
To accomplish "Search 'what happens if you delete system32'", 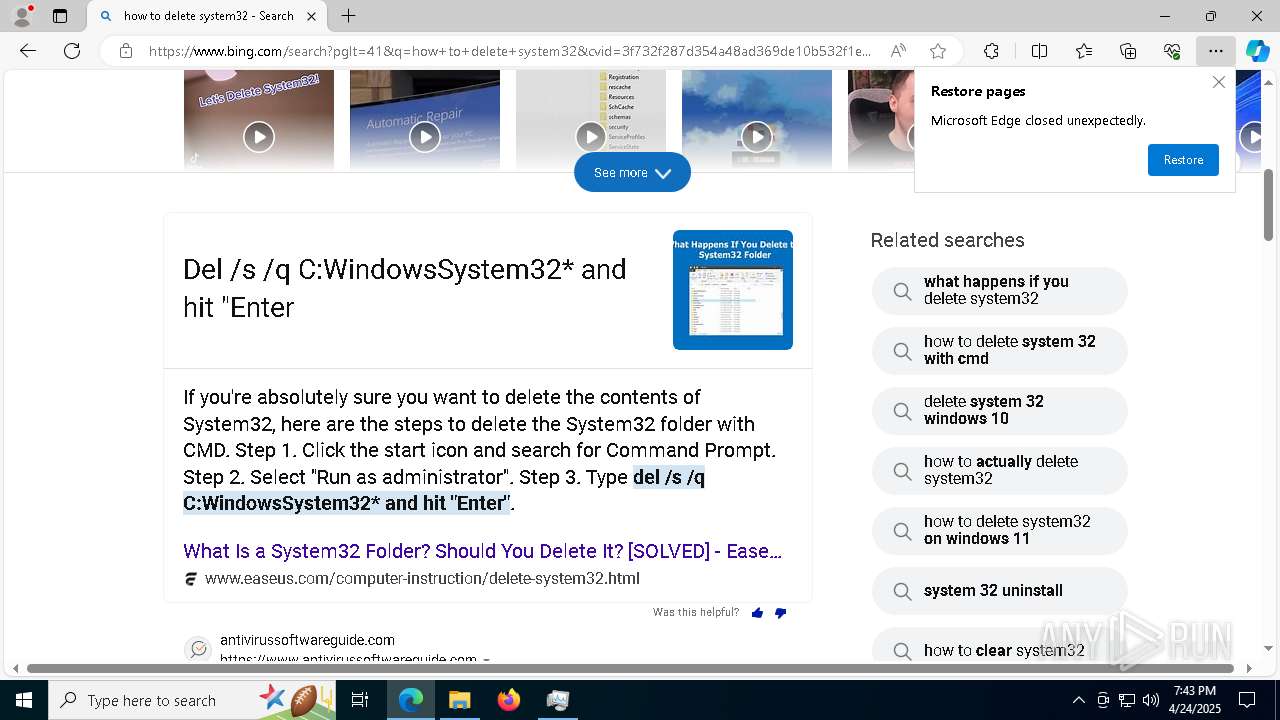I will tap(1000, 291).
